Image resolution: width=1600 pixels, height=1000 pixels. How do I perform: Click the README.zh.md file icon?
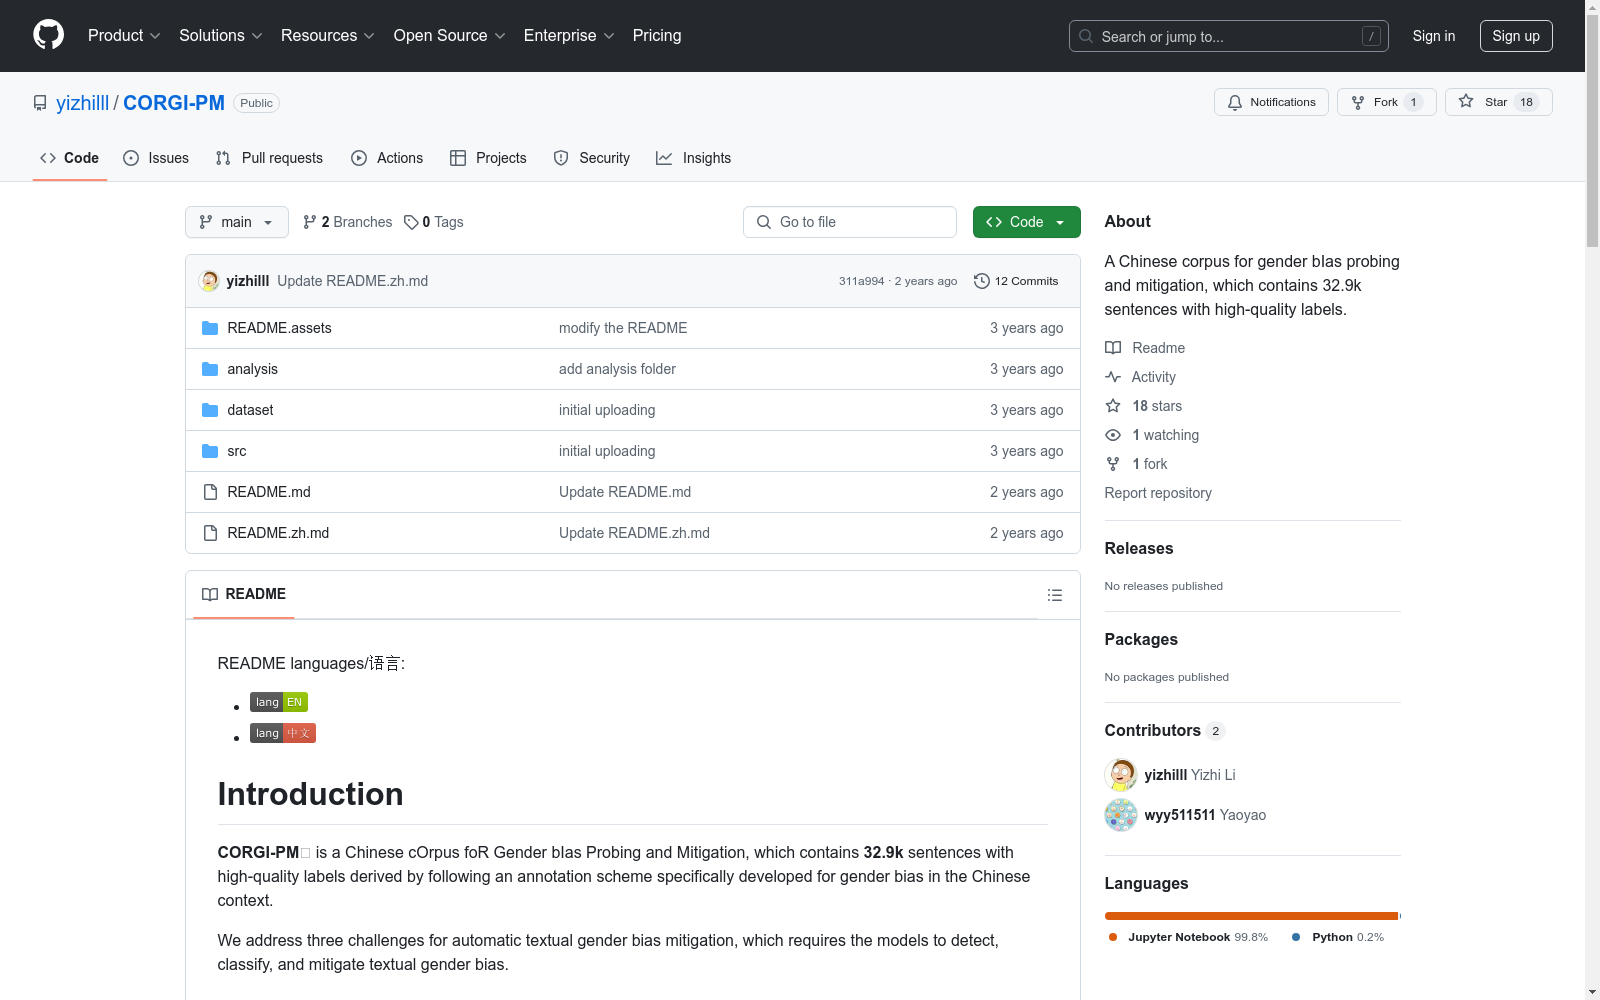210,533
